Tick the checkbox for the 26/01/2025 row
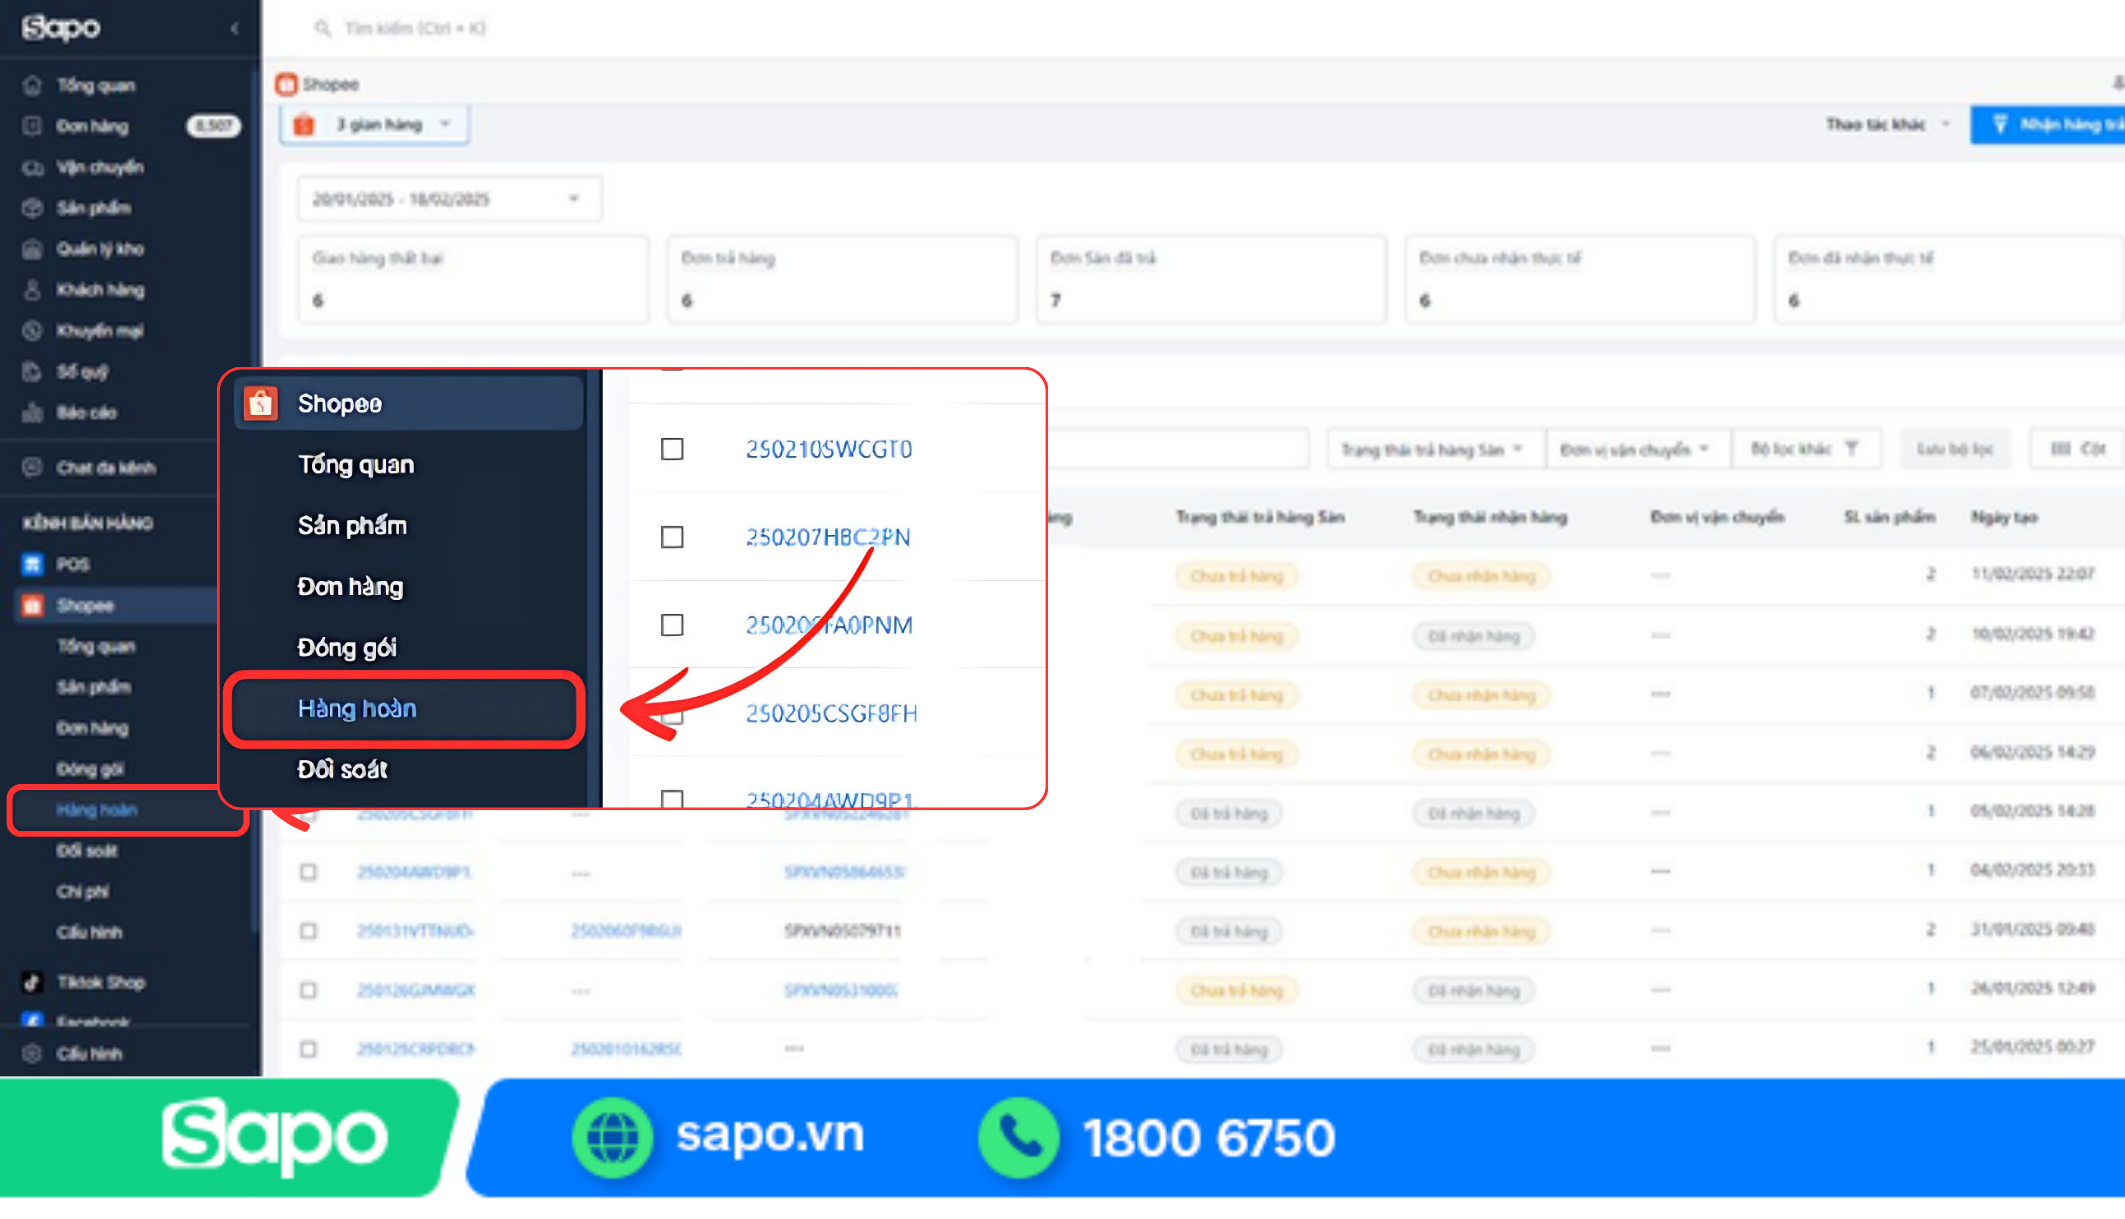Image resolution: width=2125 pixels, height=1219 pixels. click(x=308, y=990)
